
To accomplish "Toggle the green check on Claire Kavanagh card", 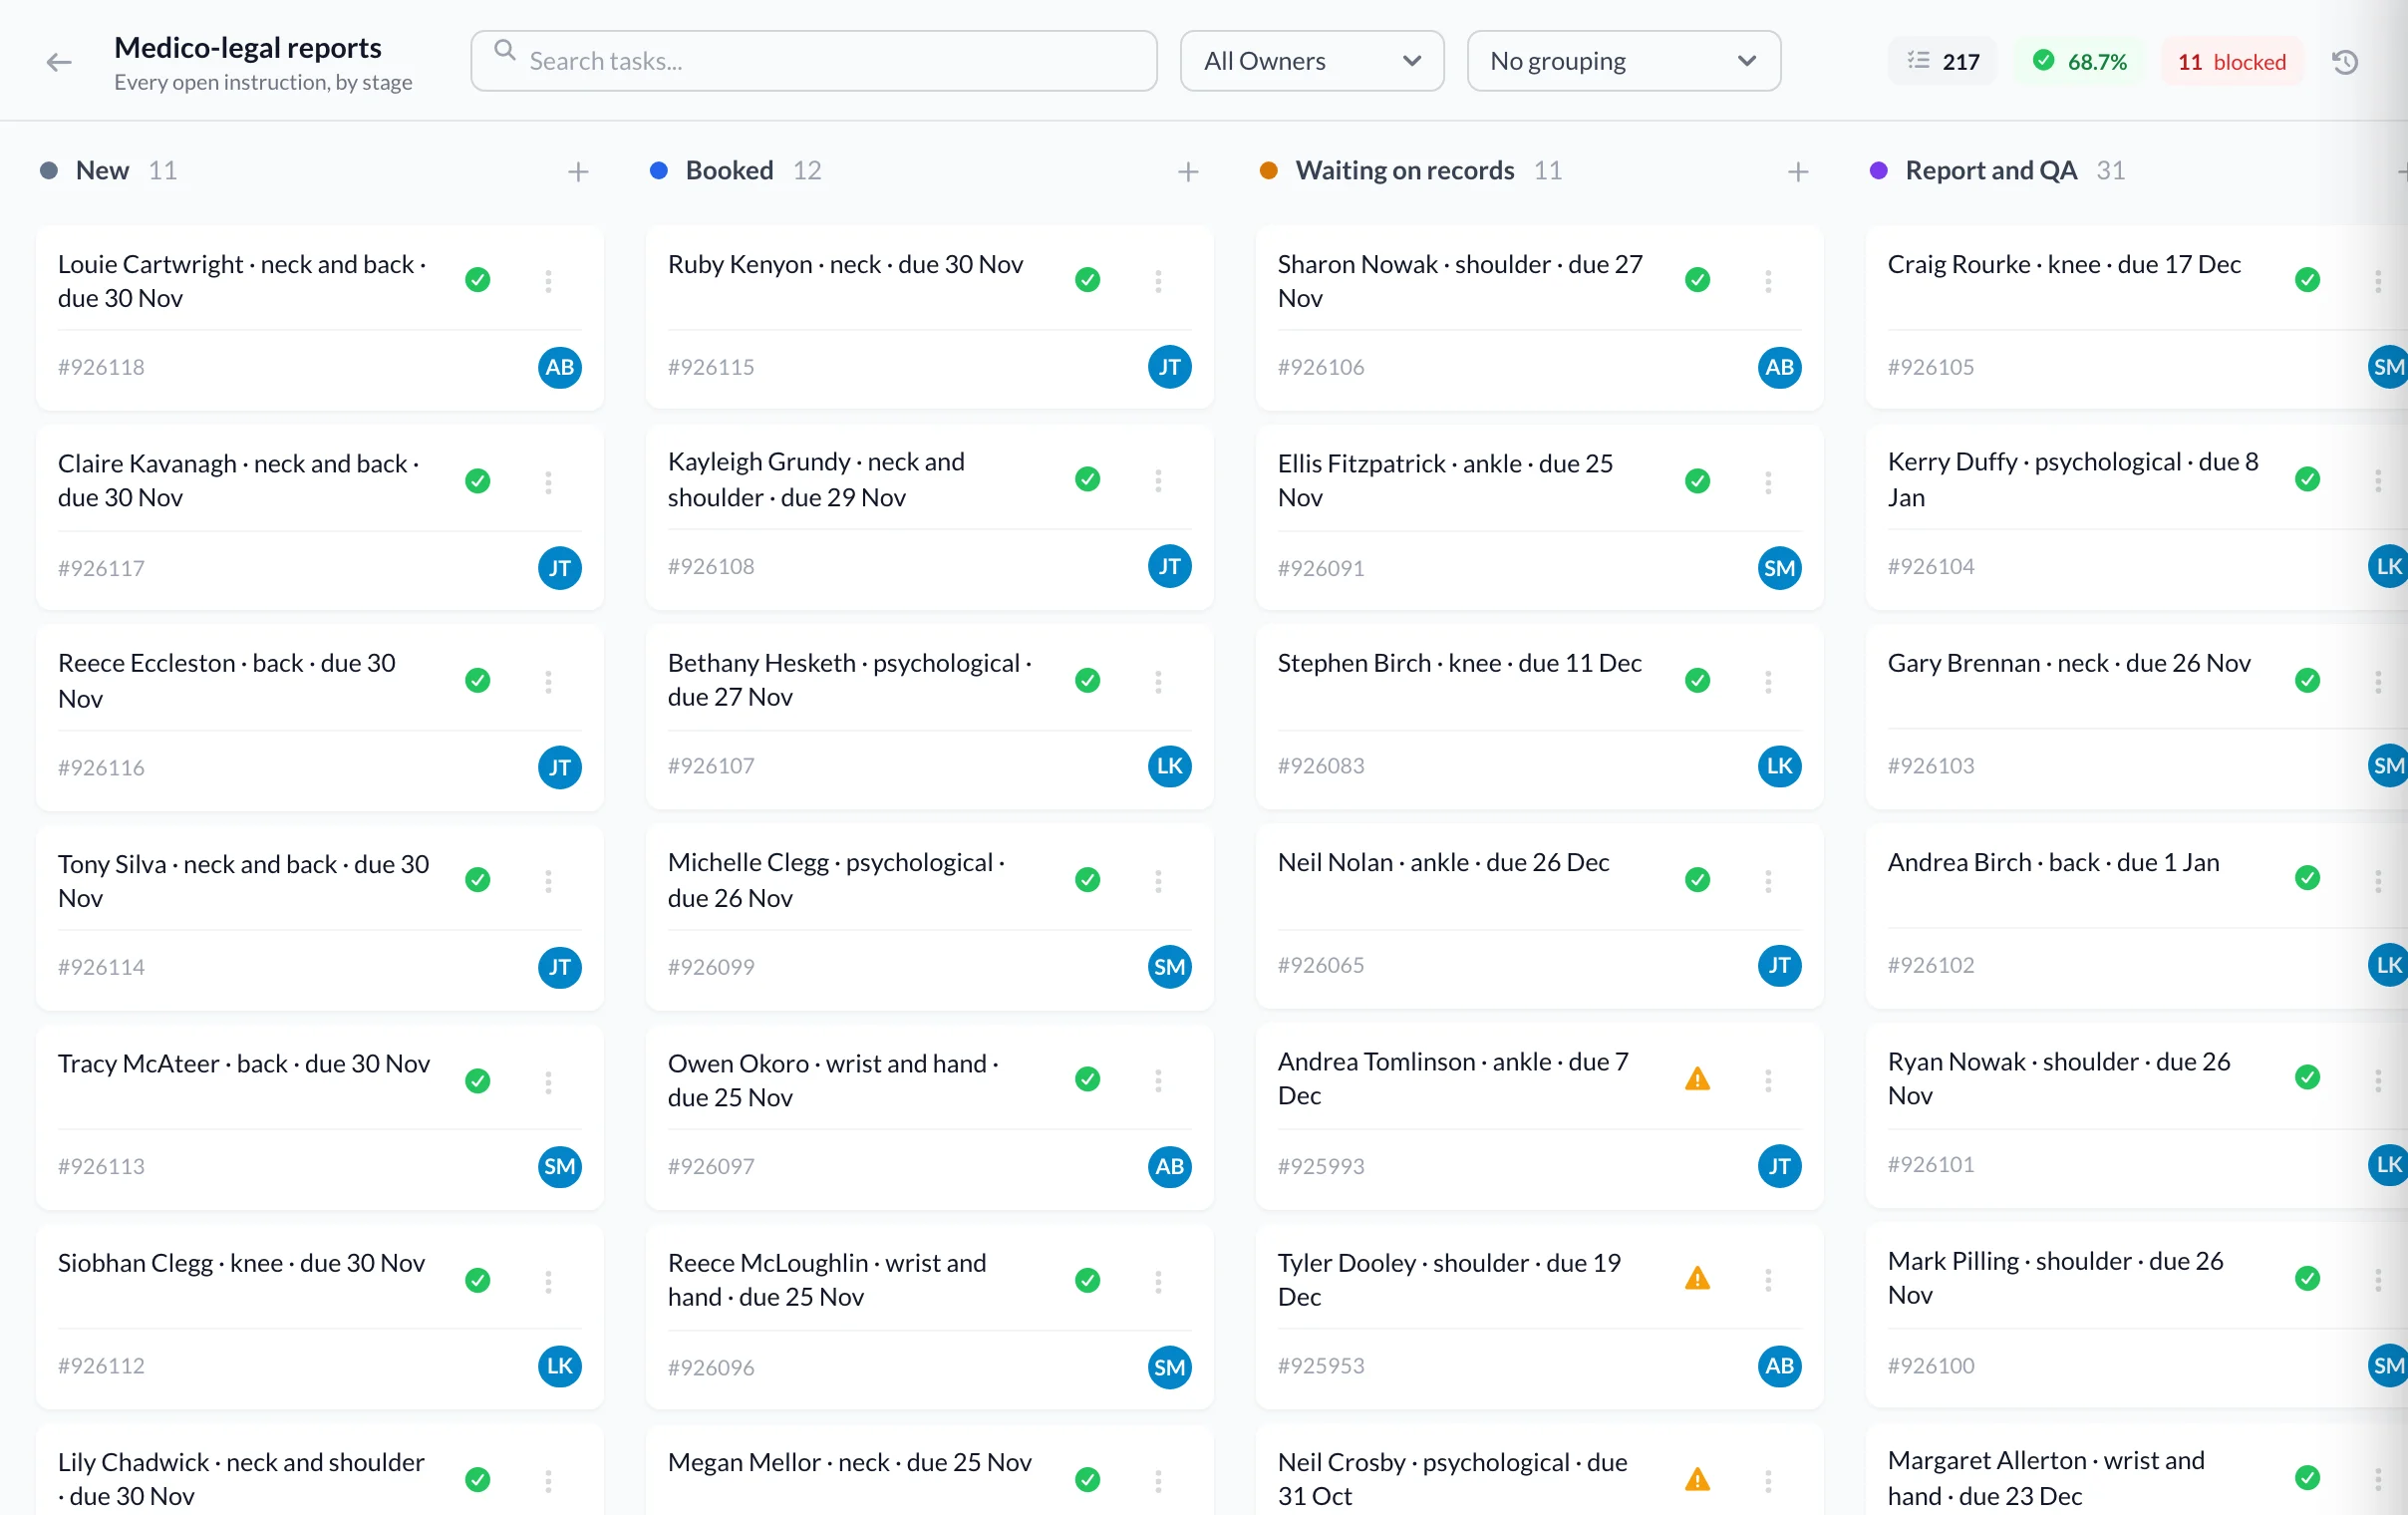I will [x=478, y=481].
